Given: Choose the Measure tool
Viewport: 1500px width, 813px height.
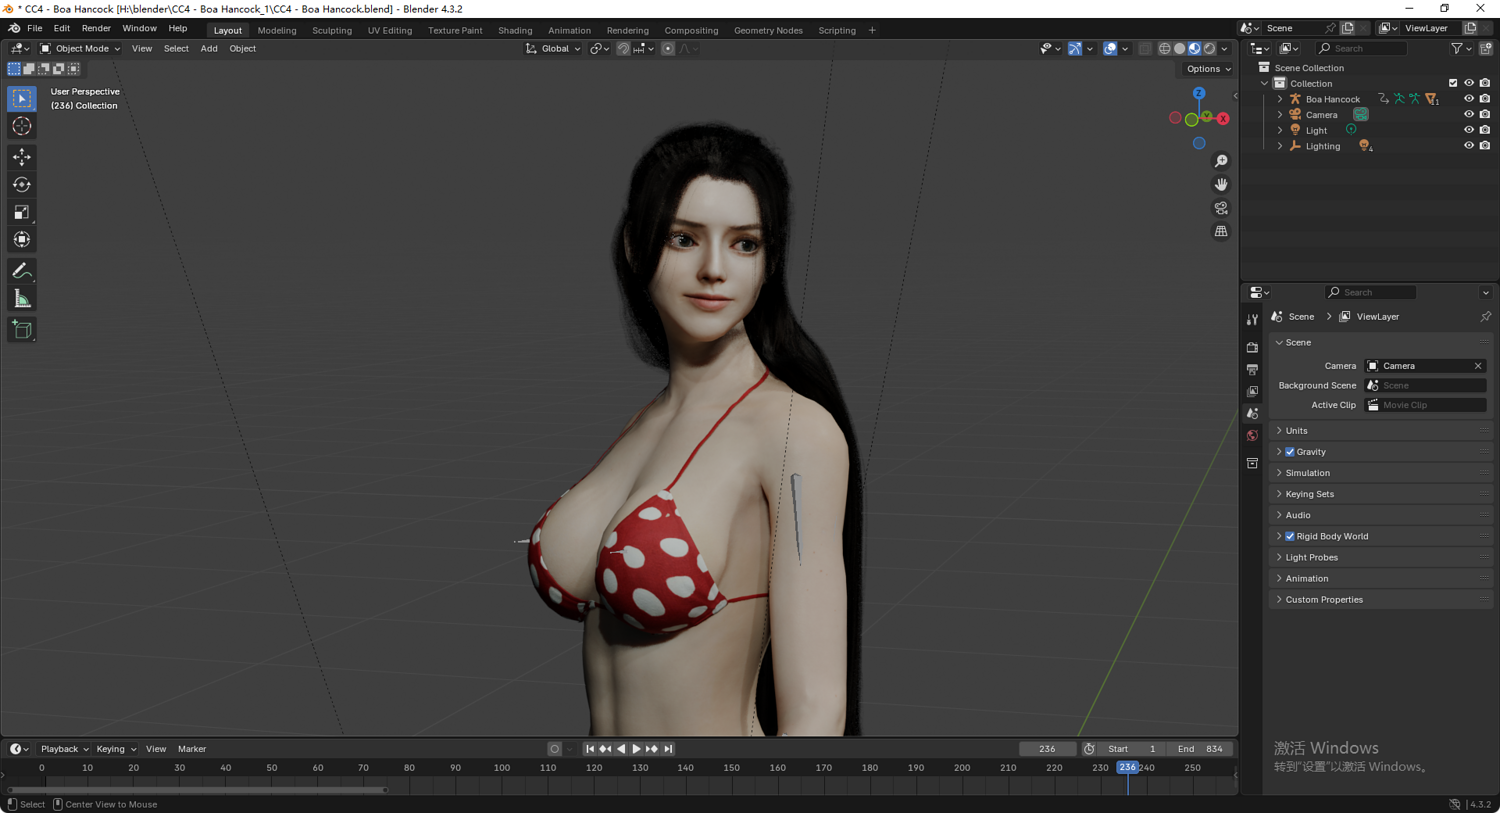Looking at the screenshot, I should 22,299.
